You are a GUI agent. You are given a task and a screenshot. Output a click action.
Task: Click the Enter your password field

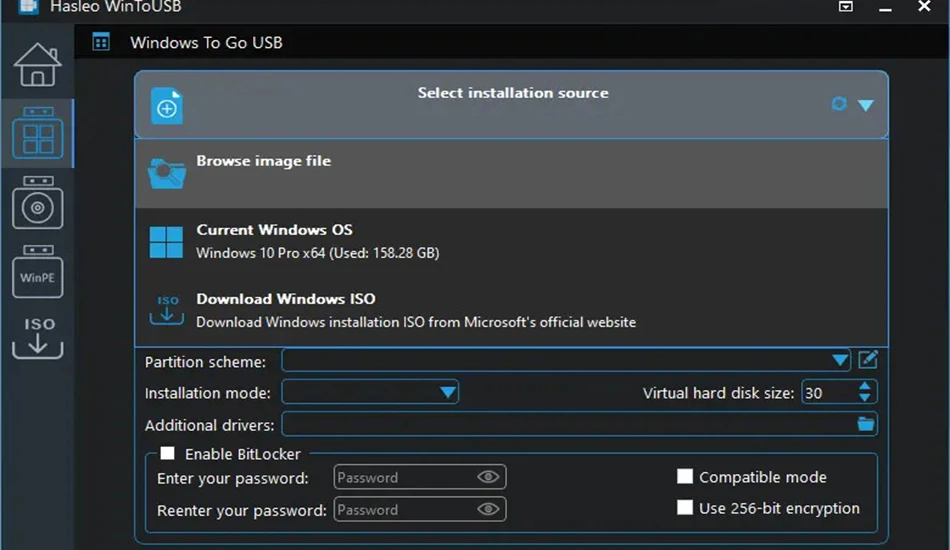coord(420,477)
